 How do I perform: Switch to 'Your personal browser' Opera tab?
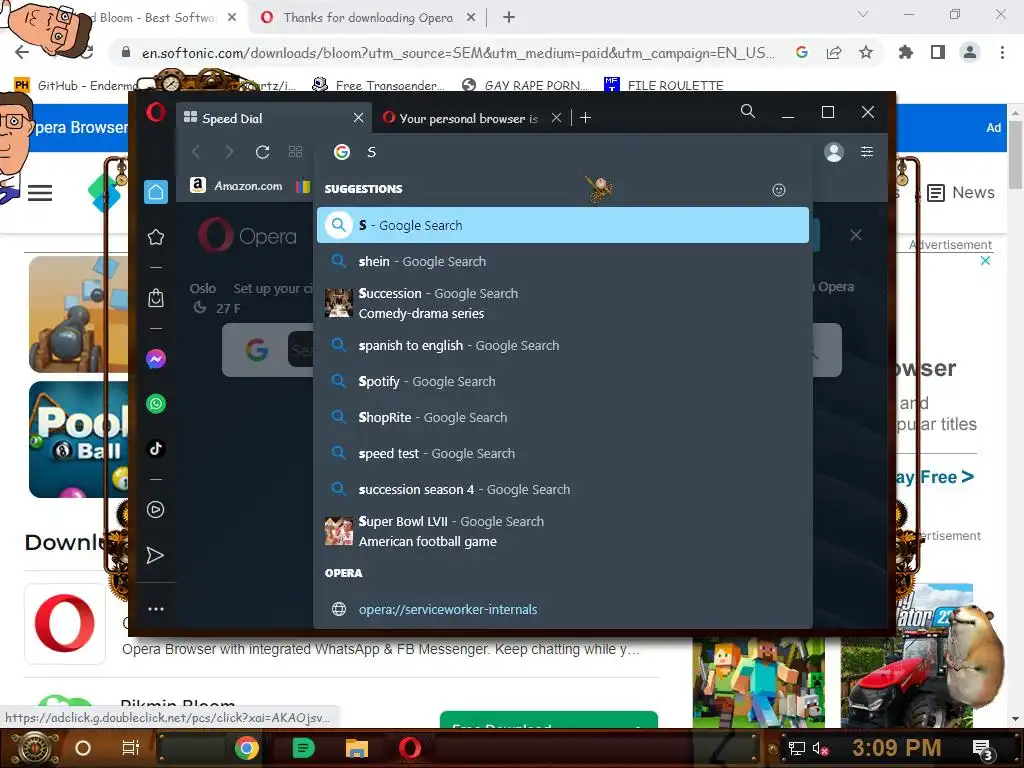tap(469, 118)
